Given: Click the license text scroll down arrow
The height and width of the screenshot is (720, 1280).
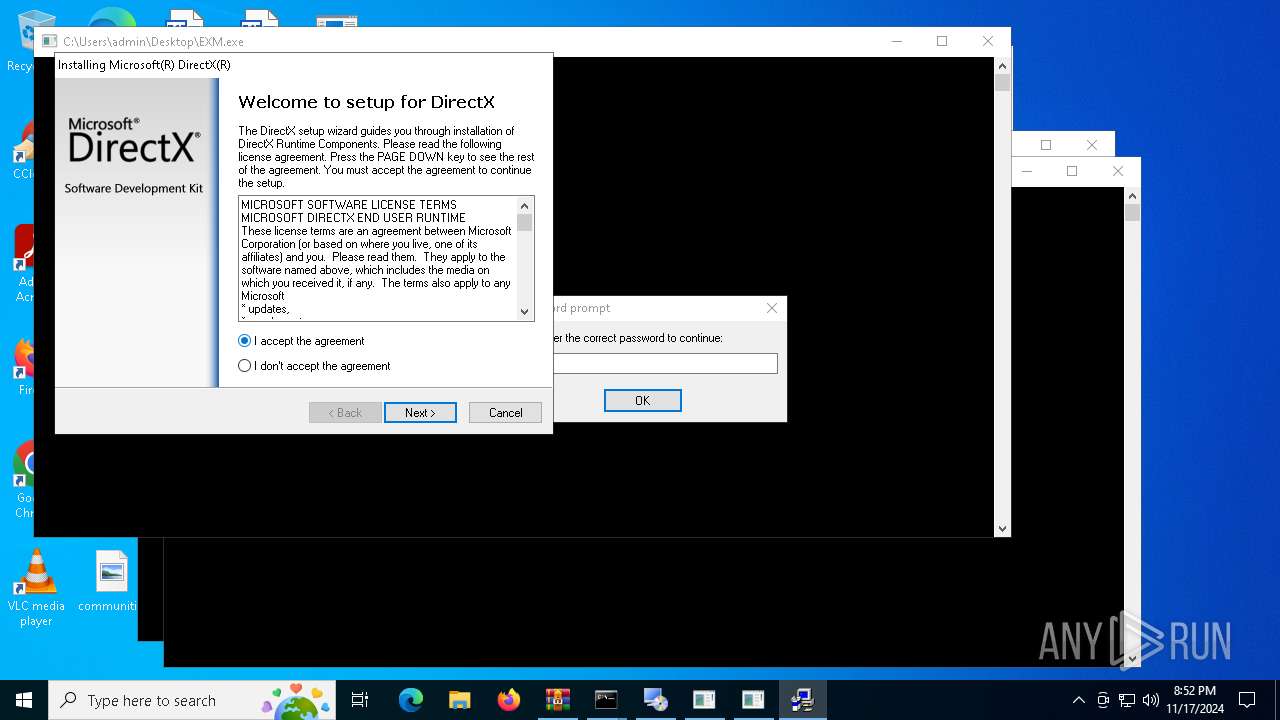Looking at the screenshot, I should click(x=525, y=312).
